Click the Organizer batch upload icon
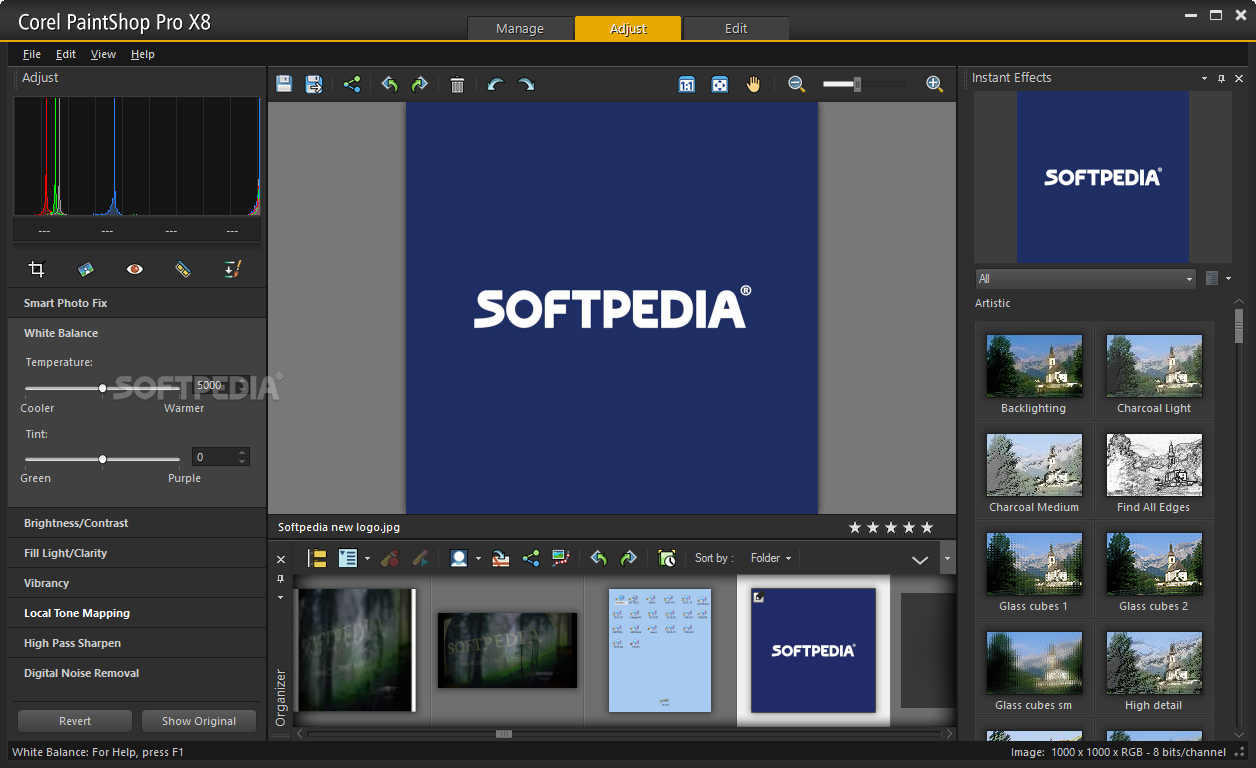 tap(501, 558)
